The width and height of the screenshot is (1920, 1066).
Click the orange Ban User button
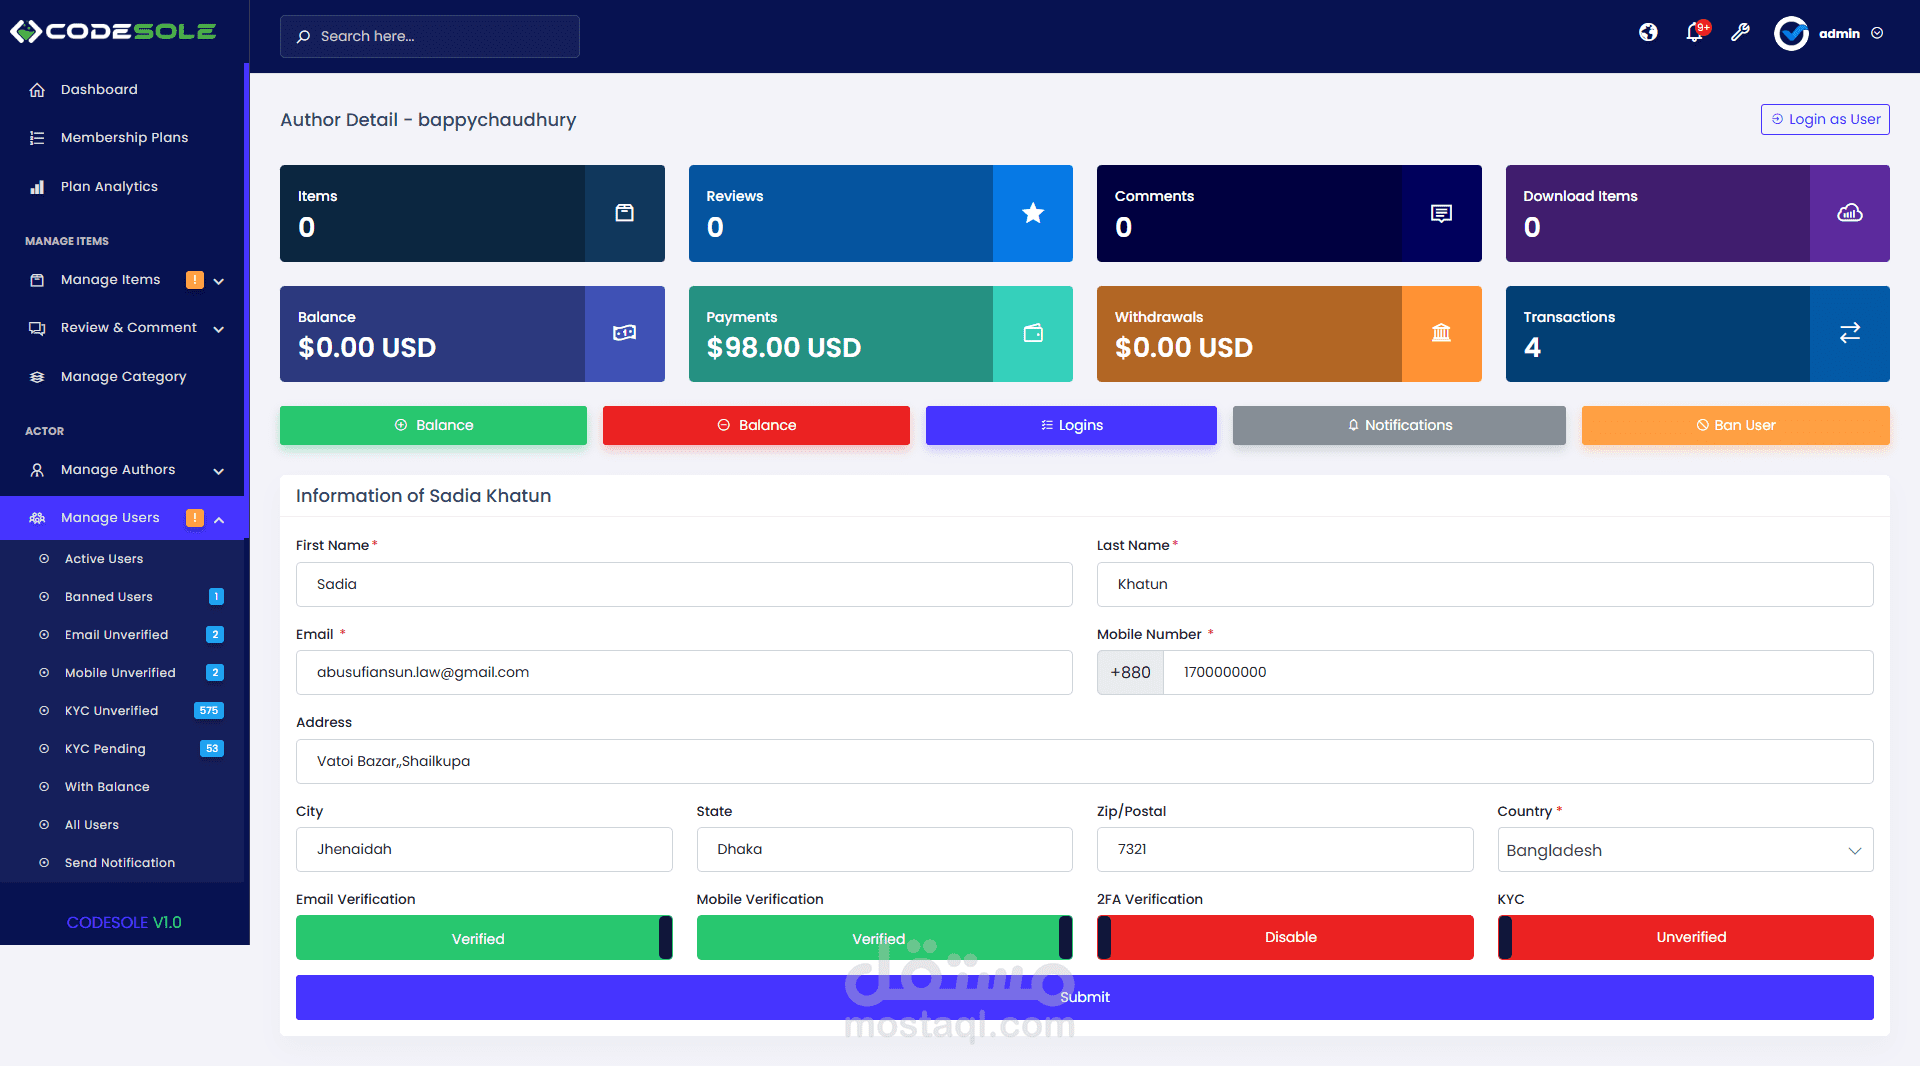[1735, 425]
